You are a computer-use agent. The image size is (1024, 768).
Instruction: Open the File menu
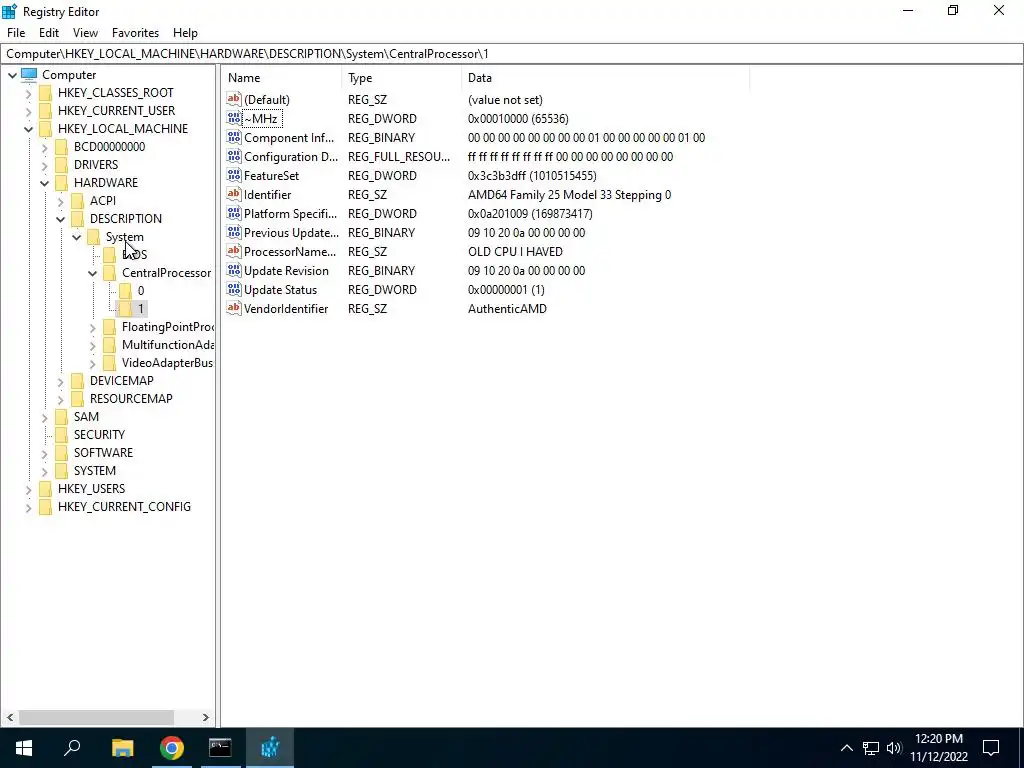[16, 33]
